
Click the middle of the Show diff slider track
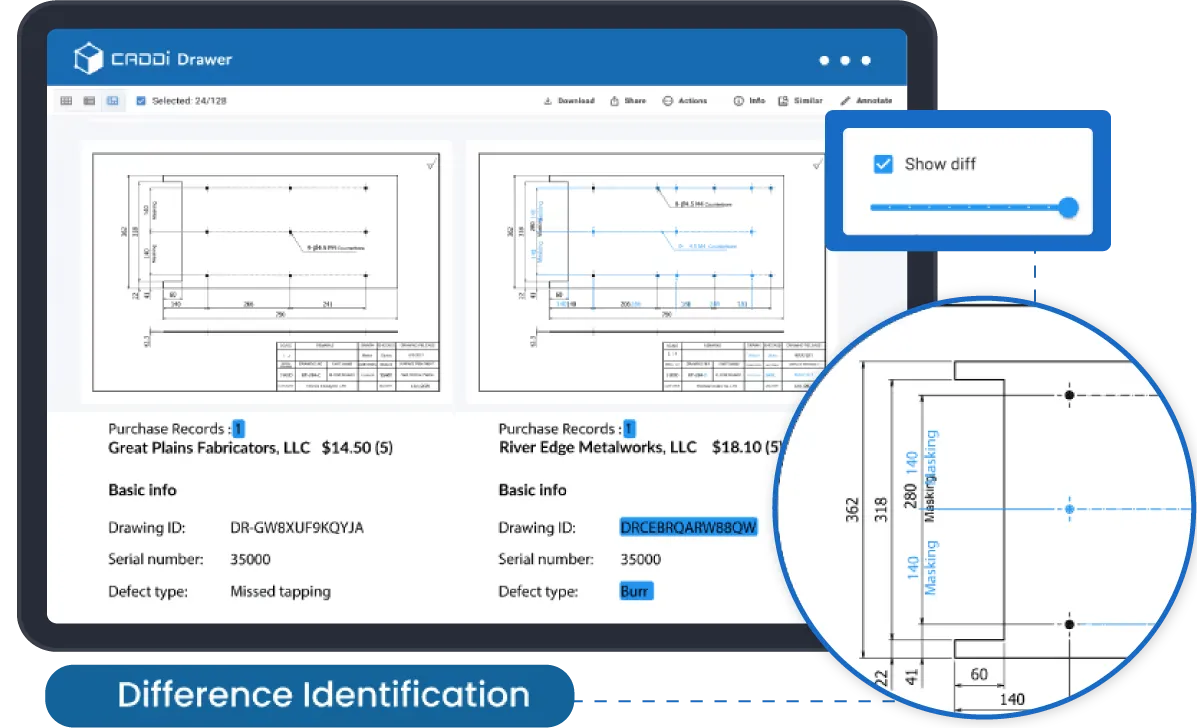pyautogui.click(x=969, y=207)
